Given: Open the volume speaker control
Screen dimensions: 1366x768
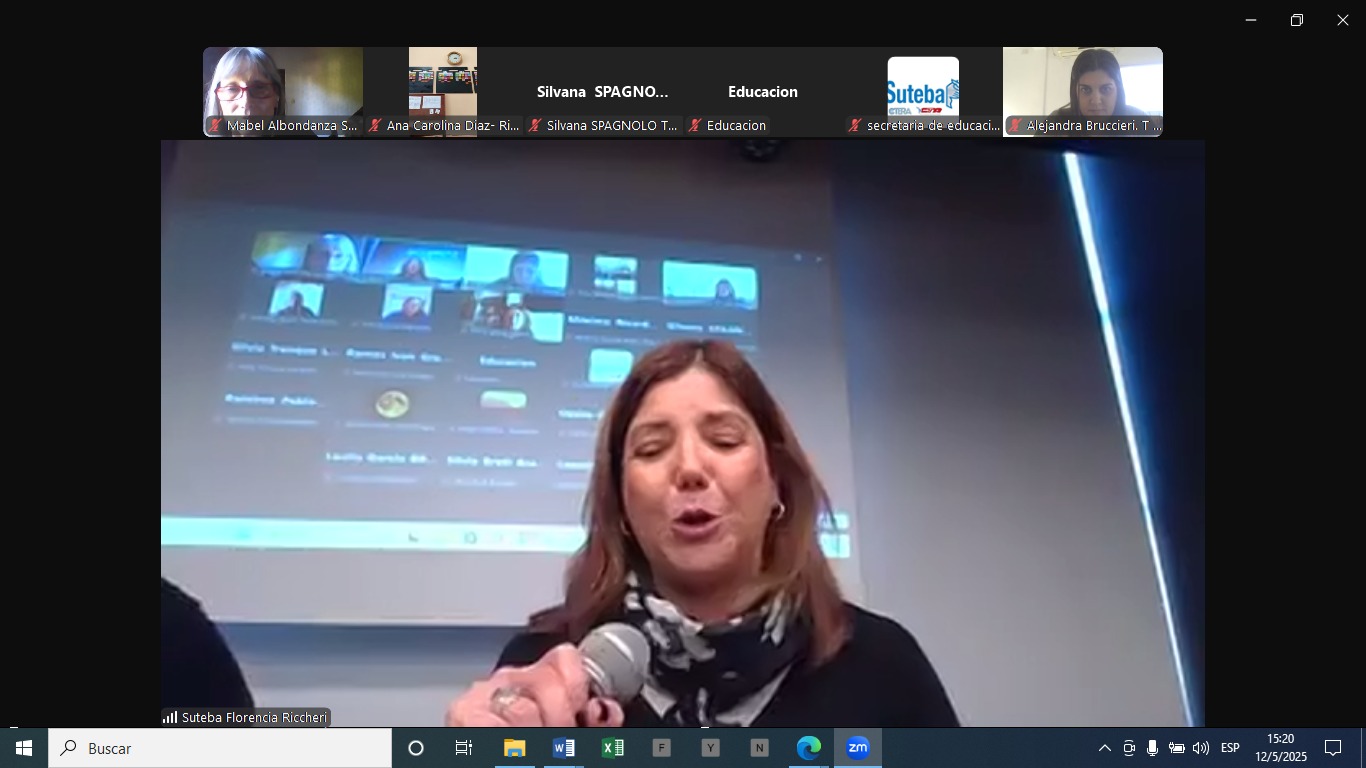Looking at the screenshot, I should click(1200, 748).
